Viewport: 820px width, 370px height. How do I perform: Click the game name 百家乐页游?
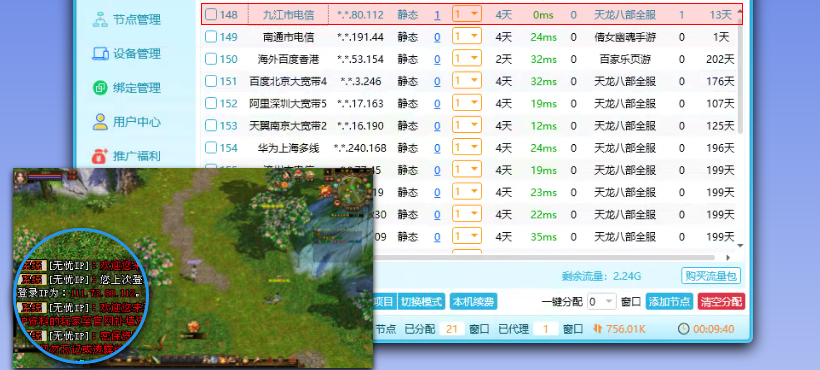[x=625, y=60]
